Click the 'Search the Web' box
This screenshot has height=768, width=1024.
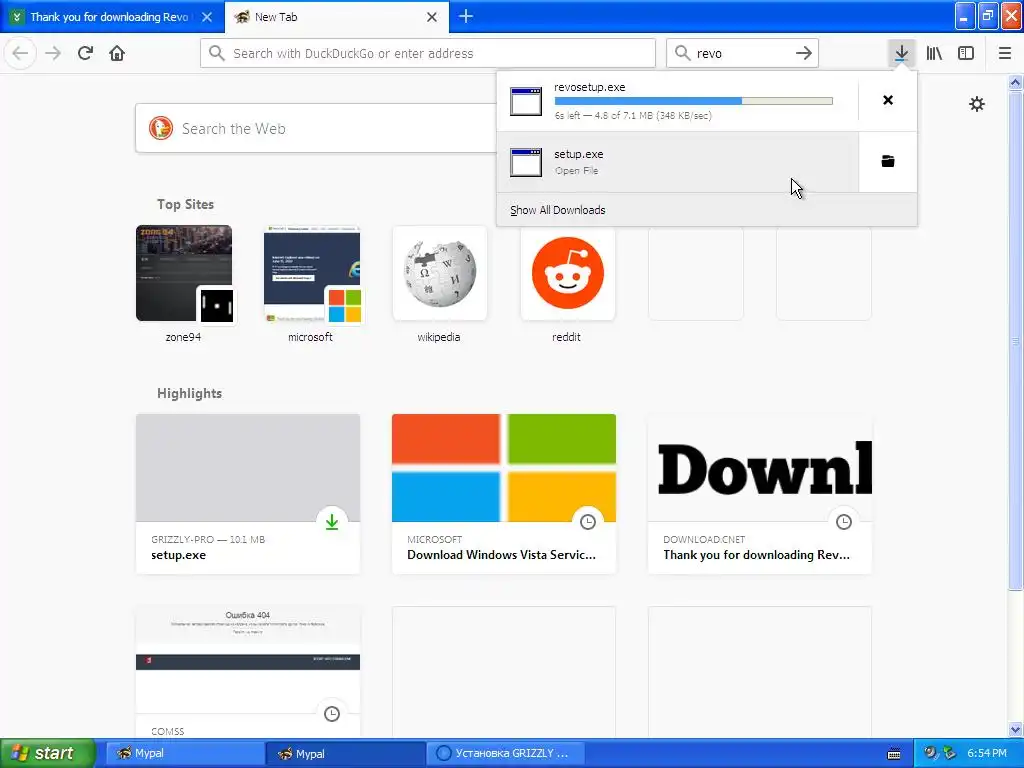coord(316,128)
